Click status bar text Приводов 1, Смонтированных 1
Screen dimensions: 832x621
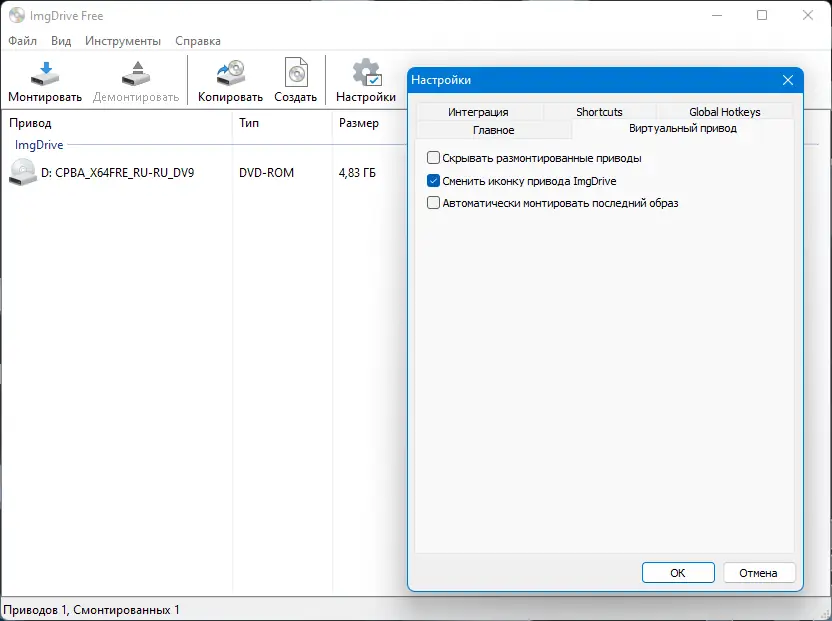[x=91, y=610]
